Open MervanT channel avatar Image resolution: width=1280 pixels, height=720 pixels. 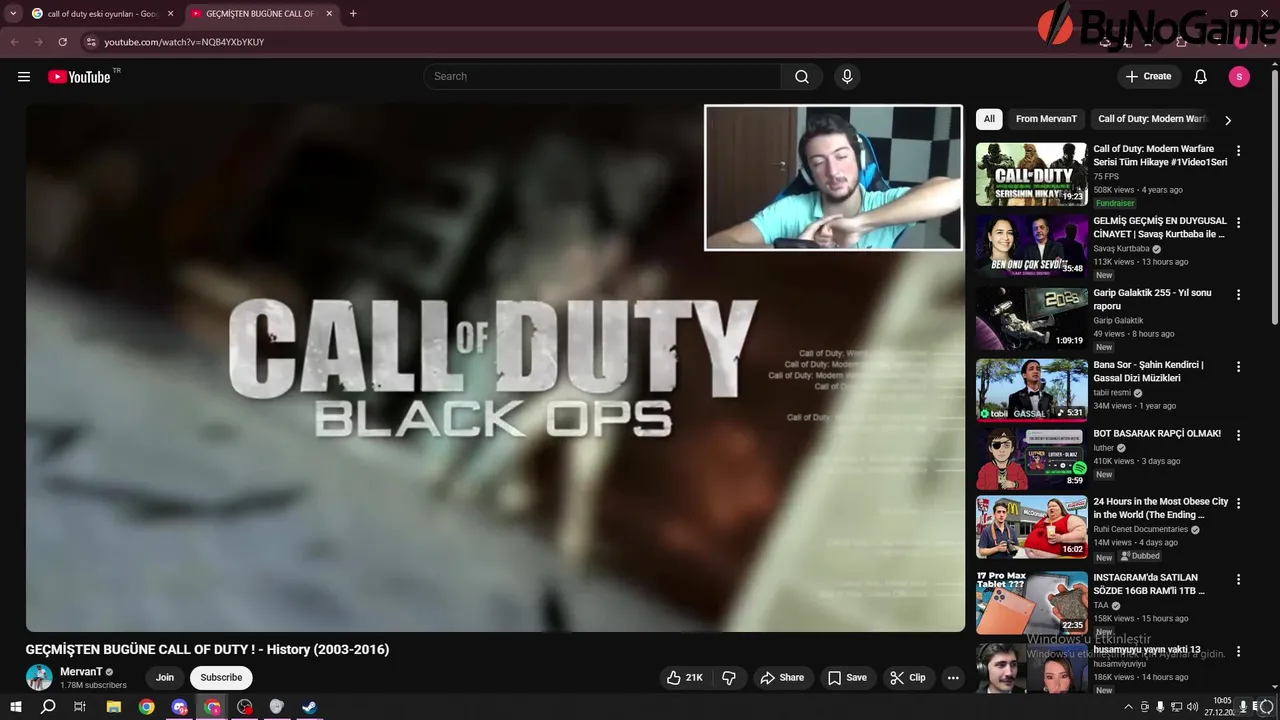tap(39, 677)
